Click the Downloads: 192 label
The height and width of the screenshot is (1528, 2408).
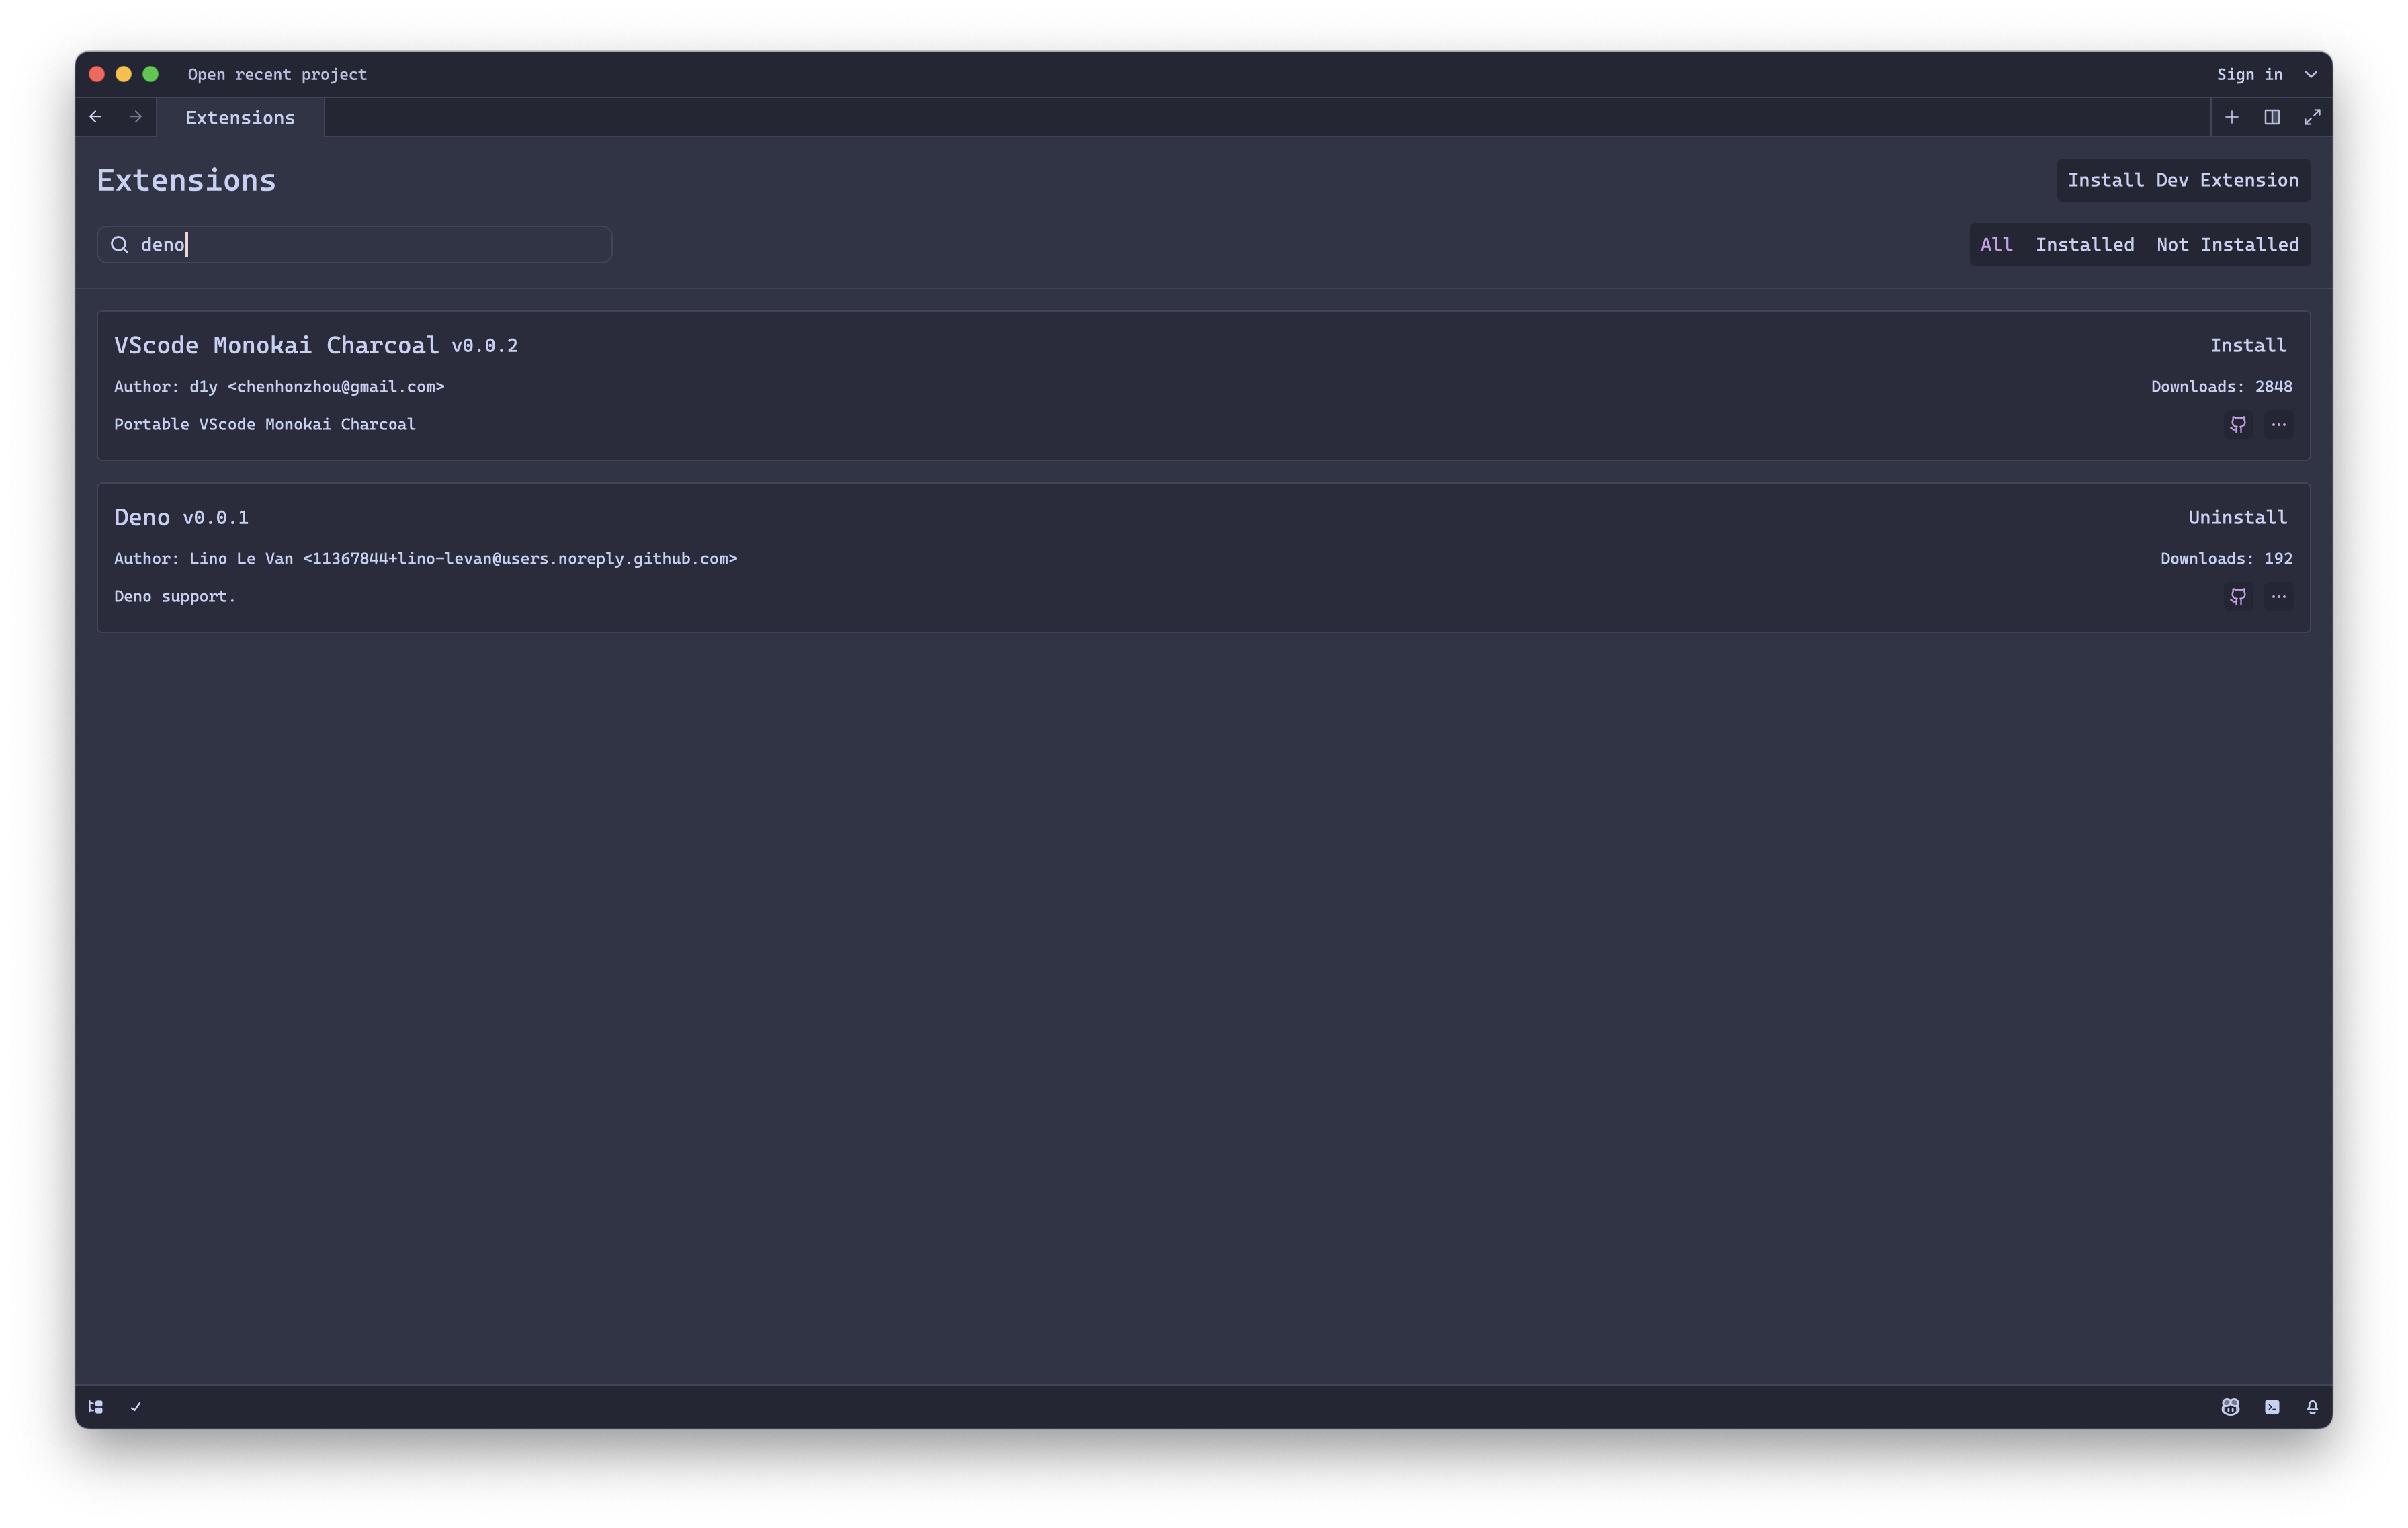[x=2226, y=559]
